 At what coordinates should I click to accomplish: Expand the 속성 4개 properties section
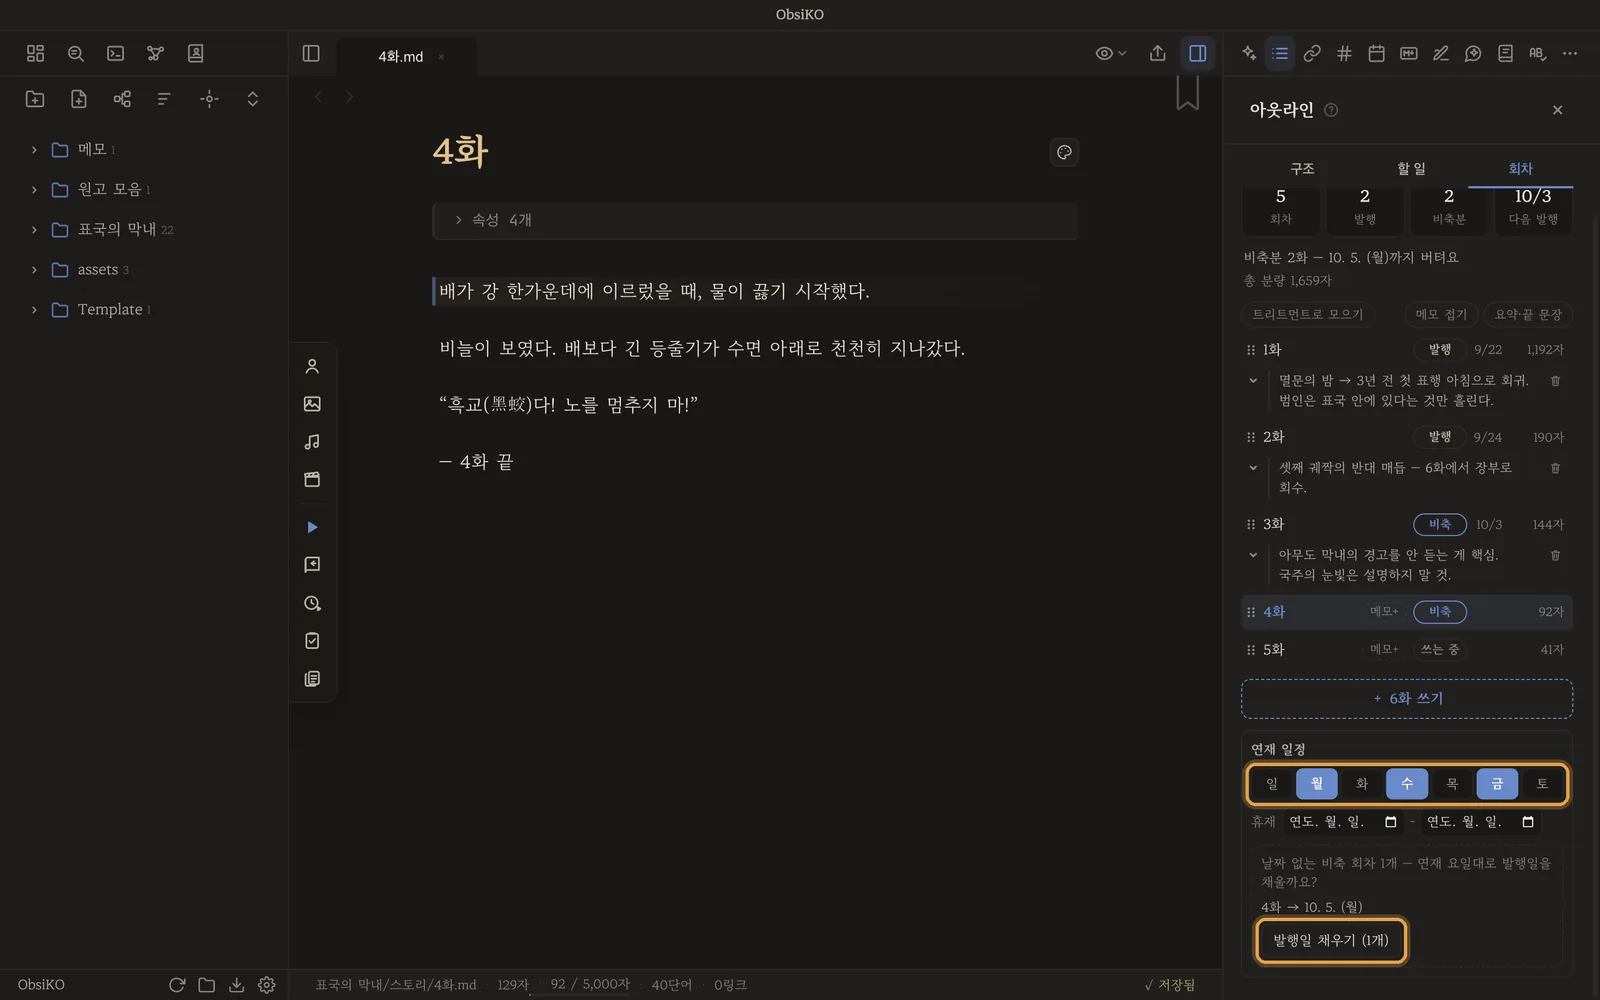(x=755, y=220)
